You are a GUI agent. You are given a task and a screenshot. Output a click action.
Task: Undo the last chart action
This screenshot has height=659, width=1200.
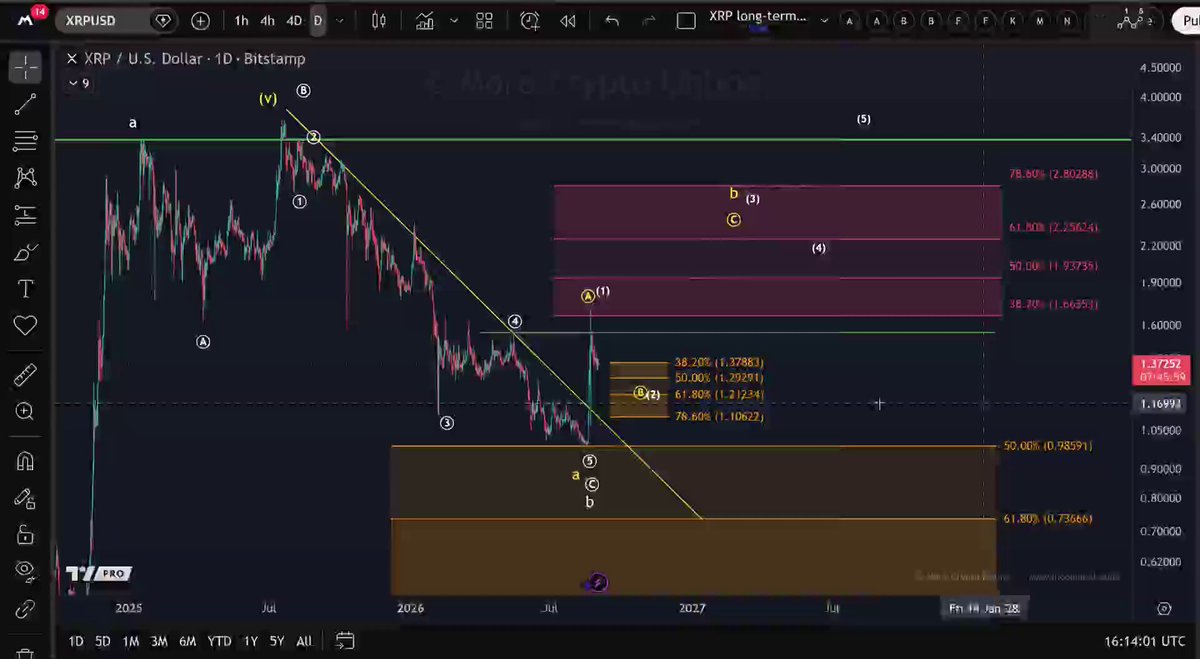(x=612, y=20)
